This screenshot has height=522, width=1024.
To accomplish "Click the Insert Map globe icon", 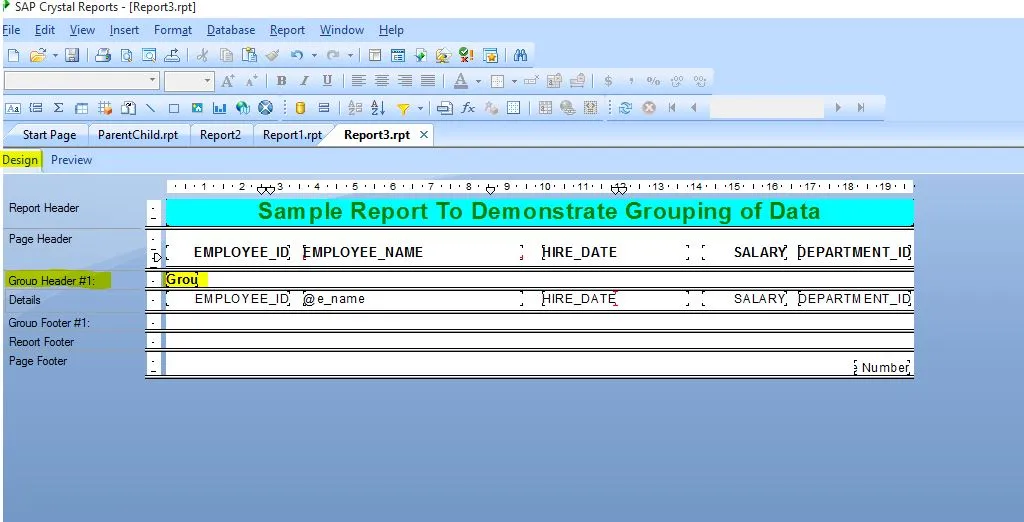I will pos(243,108).
